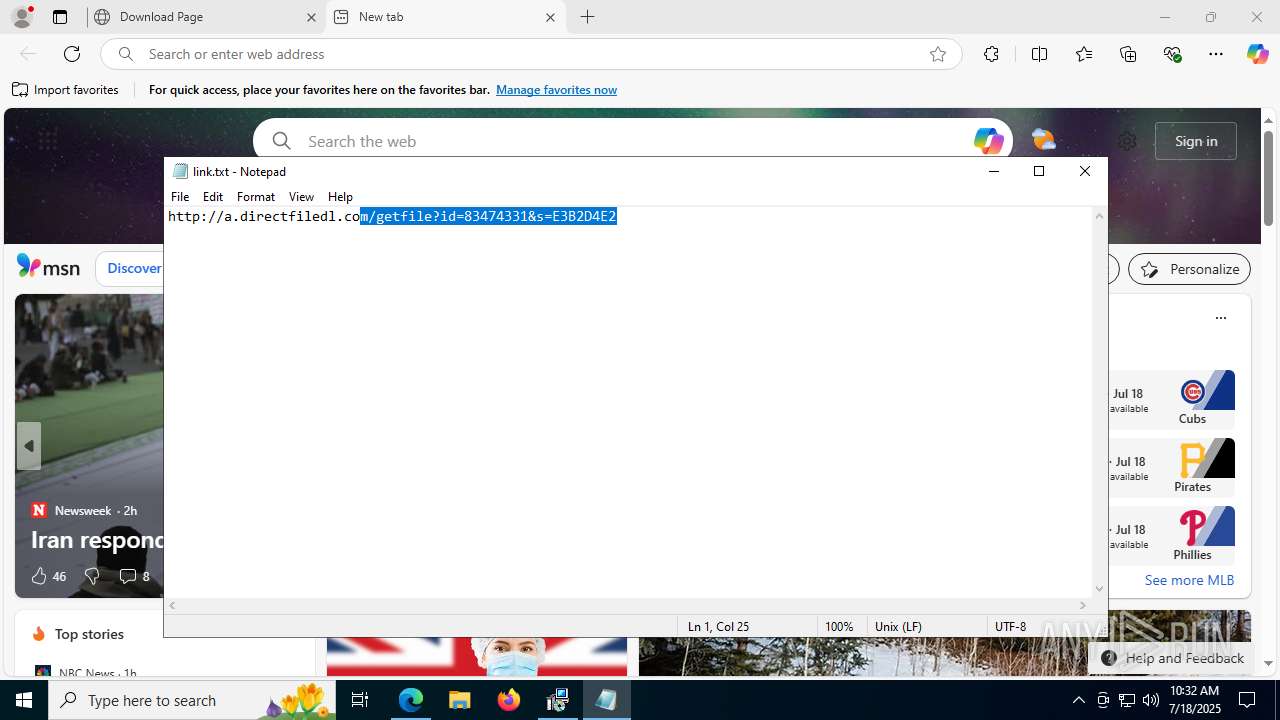Image resolution: width=1280 pixels, height=720 pixels.
Task: Open Notepad Help menu
Action: [x=340, y=197]
